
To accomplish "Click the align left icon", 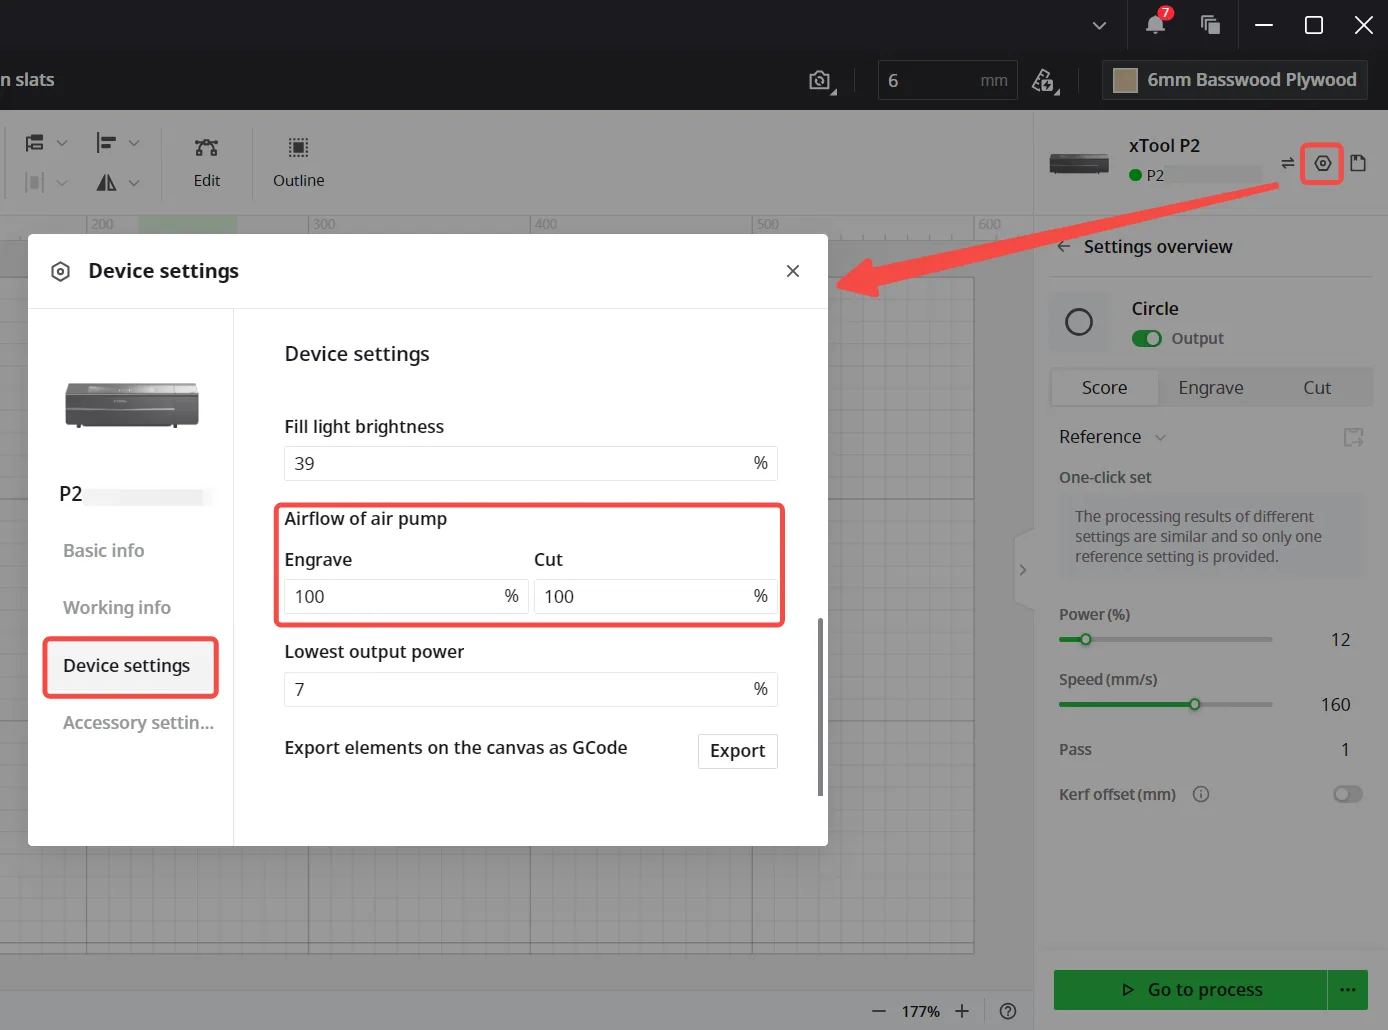I will point(106,143).
